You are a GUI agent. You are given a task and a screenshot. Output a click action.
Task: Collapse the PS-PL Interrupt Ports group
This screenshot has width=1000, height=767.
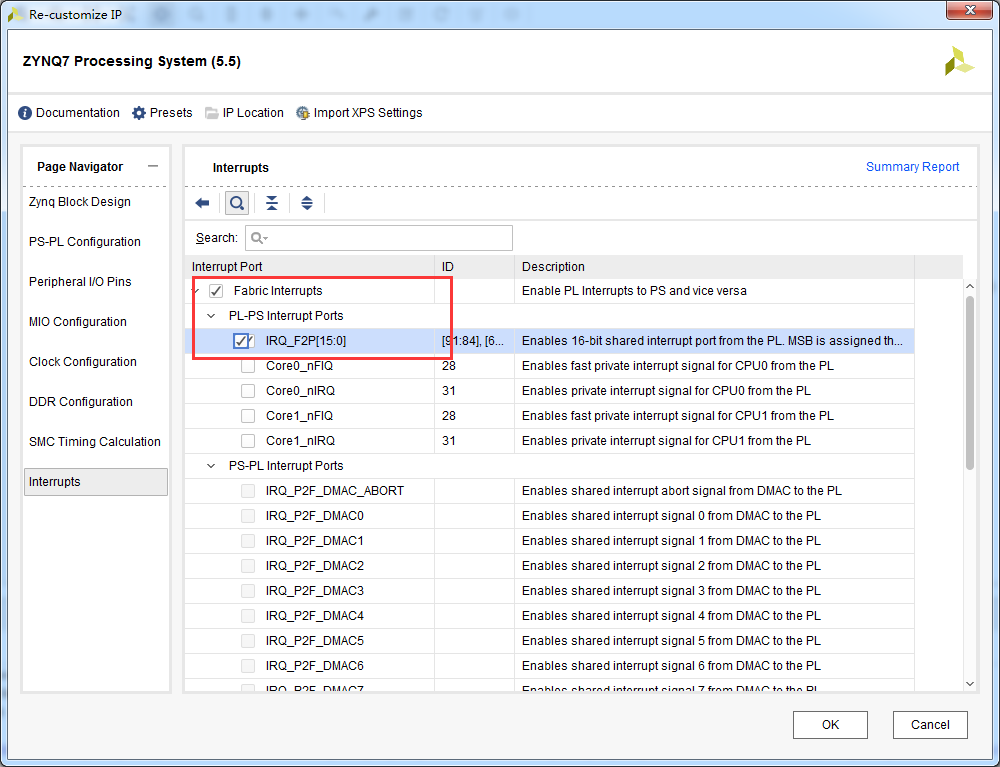tap(211, 466)
